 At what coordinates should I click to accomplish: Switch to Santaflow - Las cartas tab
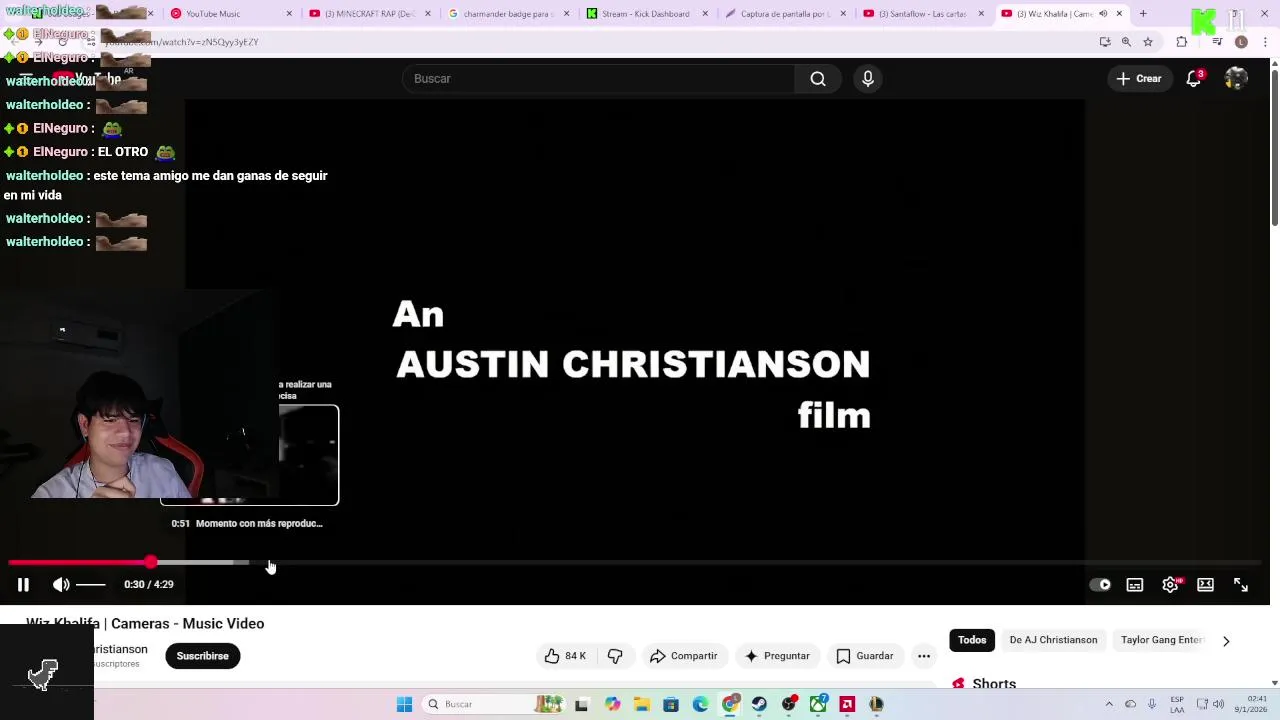[922, 14]
